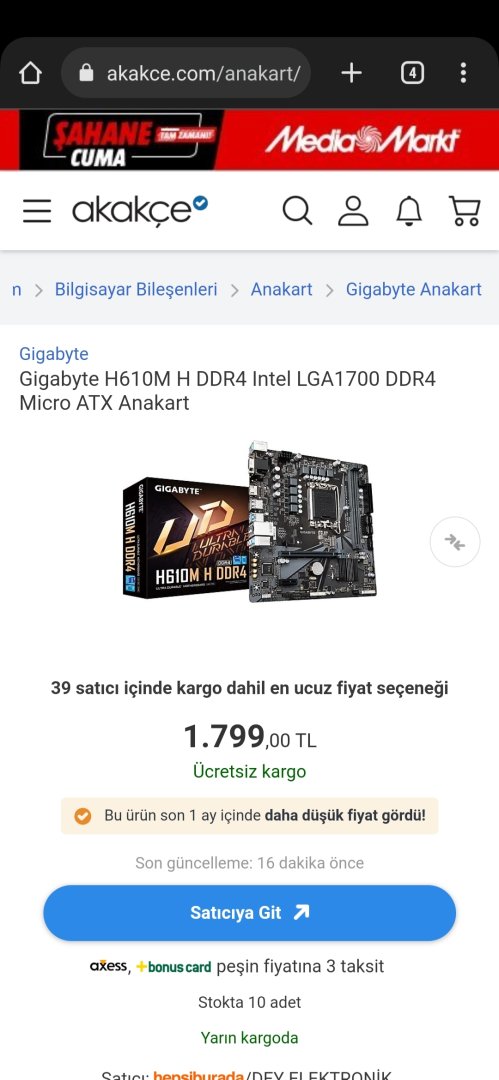This screenshot has height=1080, width=499.
Task: Open the tab switcher showing 4 tabs
Action: coord(412,73)
